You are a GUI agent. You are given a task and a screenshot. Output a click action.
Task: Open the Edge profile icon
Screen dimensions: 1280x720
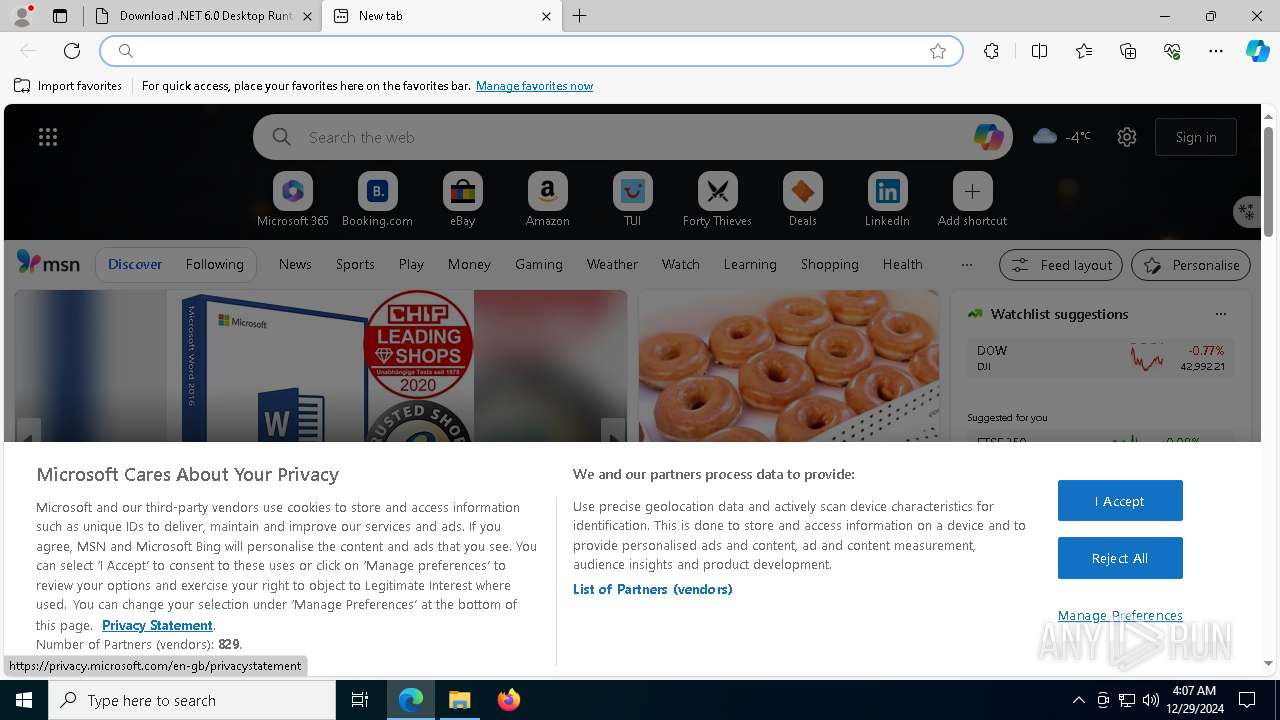pos(22,16)
